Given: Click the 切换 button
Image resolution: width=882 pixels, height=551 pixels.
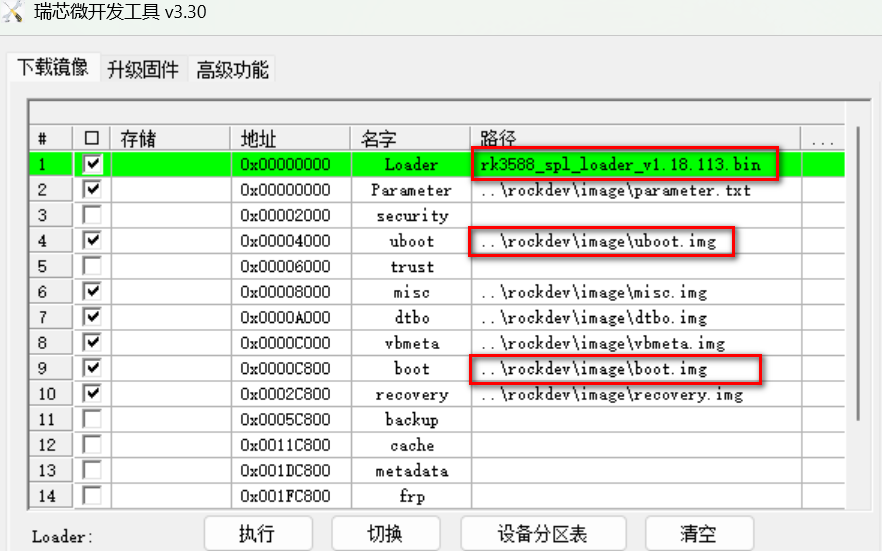Looking at the screenshot, I should (387, 533).
